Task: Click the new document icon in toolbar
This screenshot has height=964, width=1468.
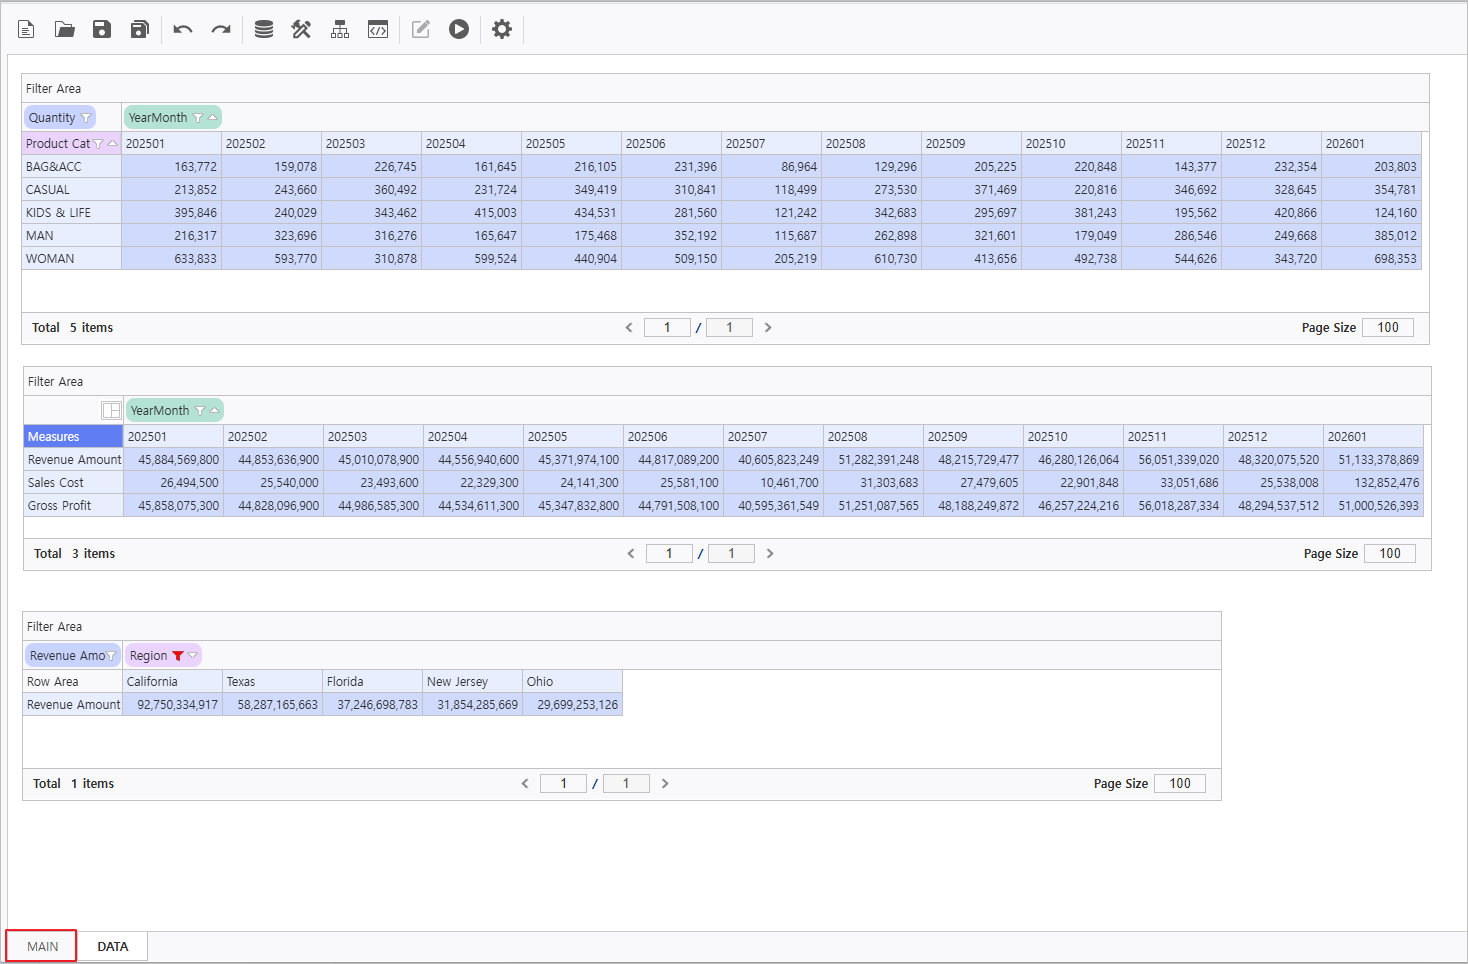Action: click(x=27, y=29)
